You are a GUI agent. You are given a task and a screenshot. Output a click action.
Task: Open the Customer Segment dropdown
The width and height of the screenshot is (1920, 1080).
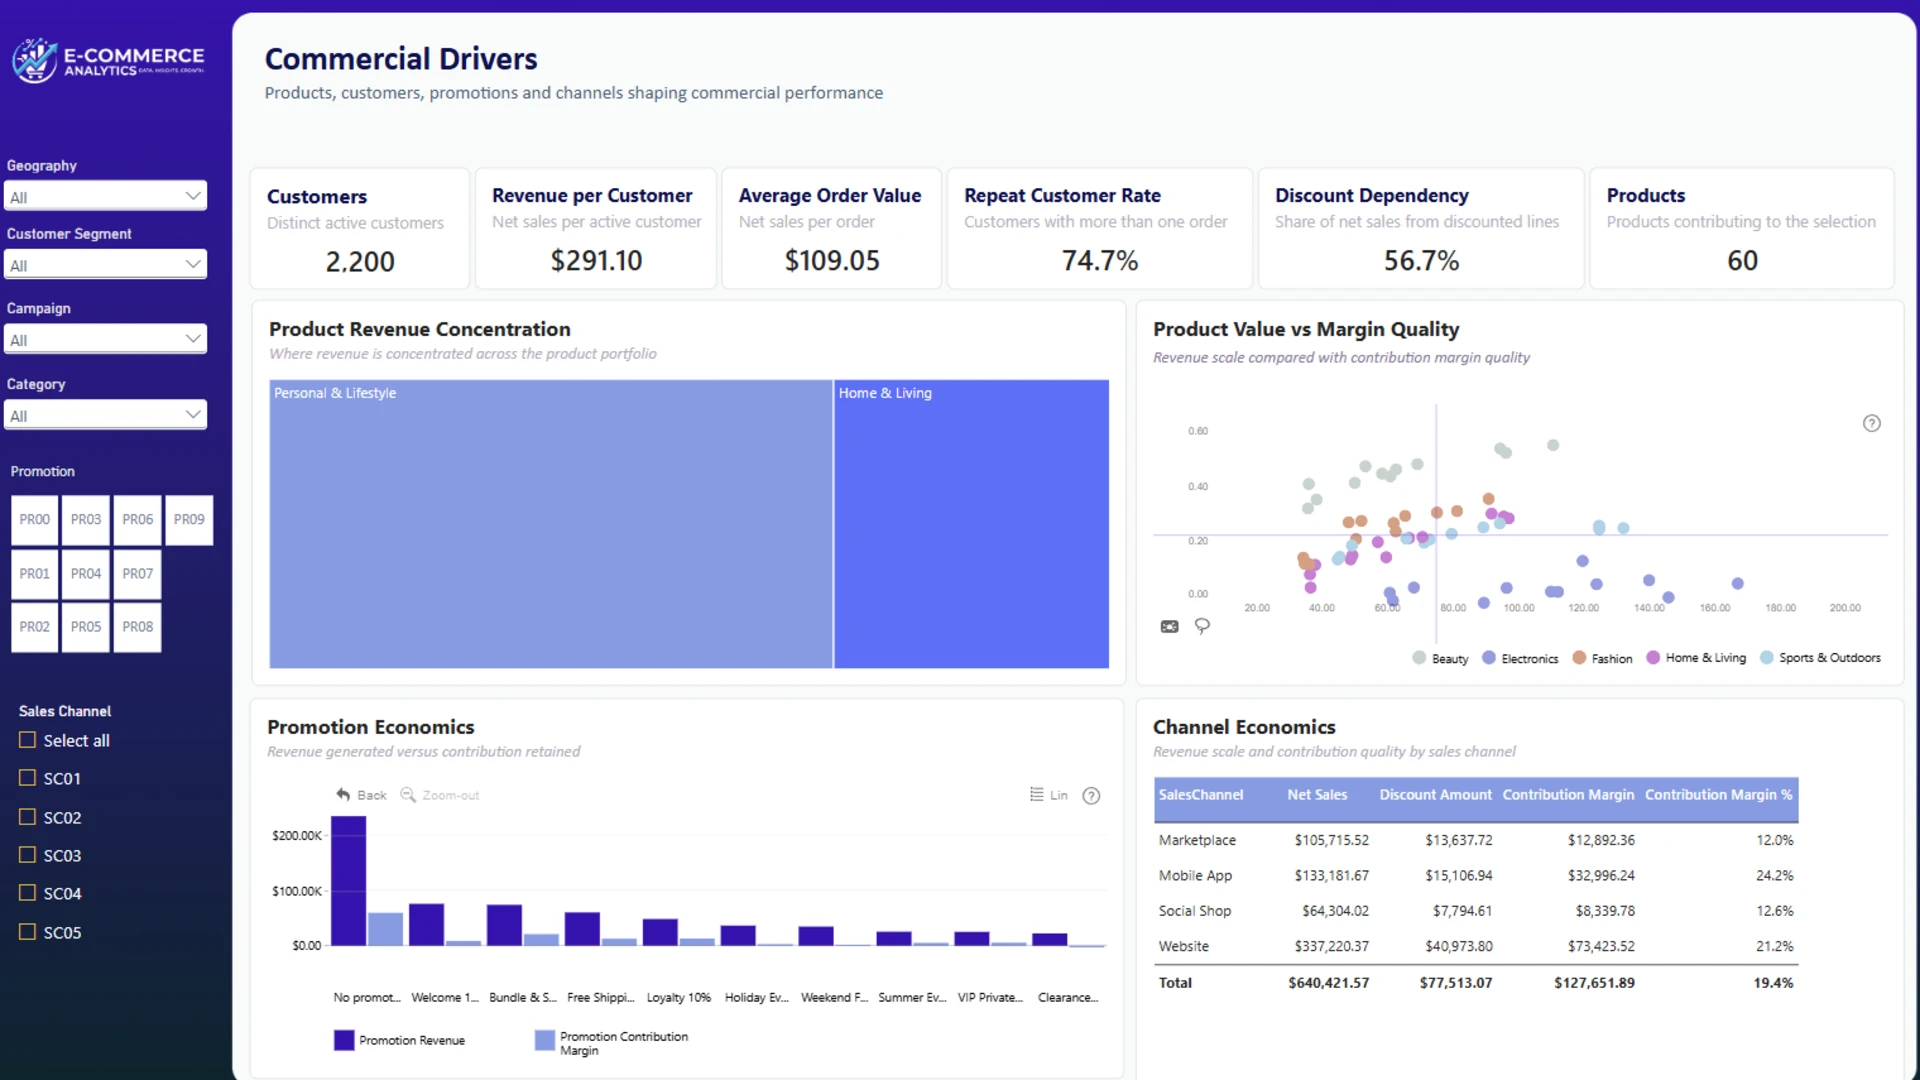(105, 265)
